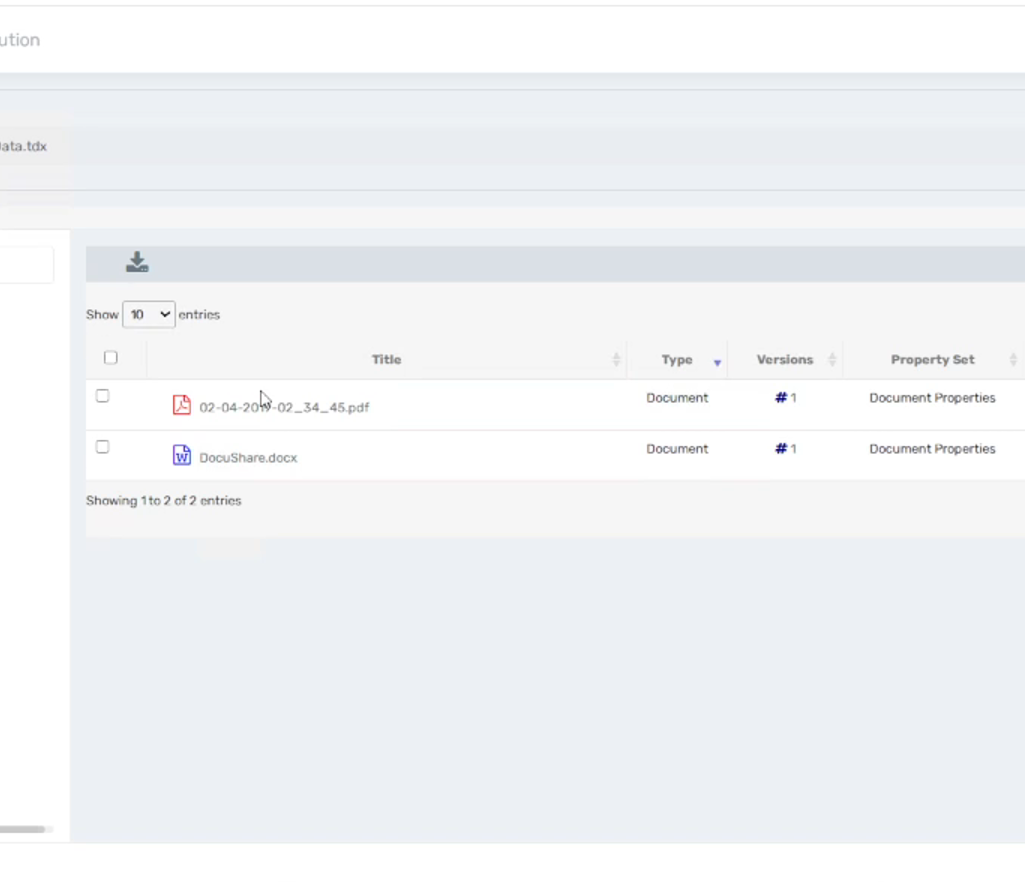Click the hash version icon for DocuShare.docx
This screenshot has width=1025, height=883.
point(781,448)
